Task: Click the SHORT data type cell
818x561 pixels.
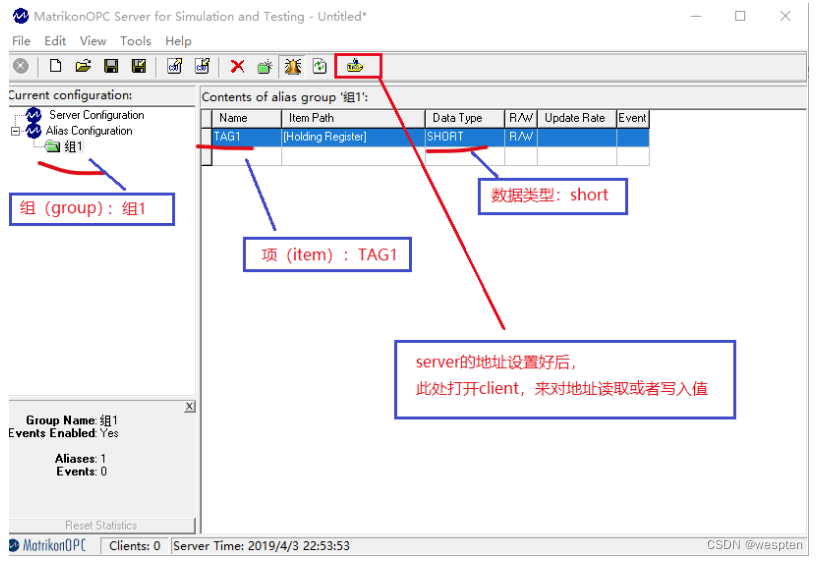Action: [x=465, y=137]
